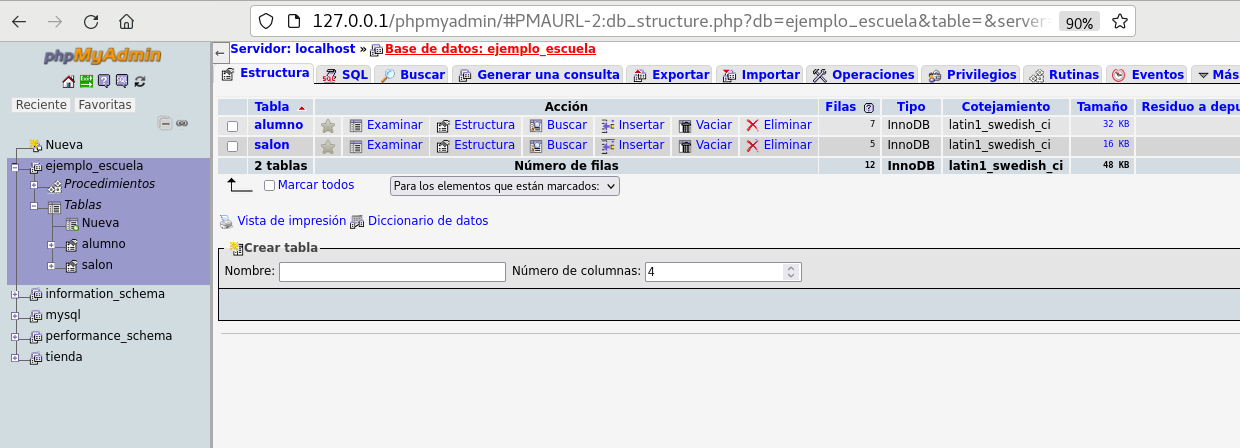This screenshot has width=1240, height=448.
Task: Click the browser page reload button
Action: coord(91,21)
